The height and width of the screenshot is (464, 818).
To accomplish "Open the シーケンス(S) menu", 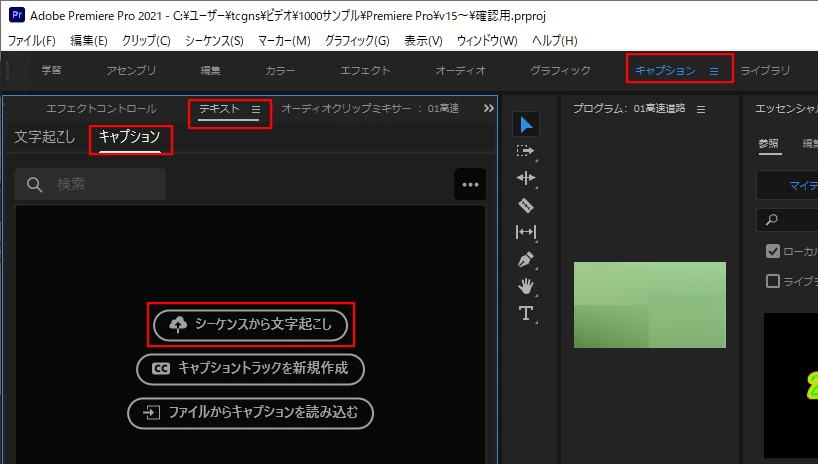I will 214,41.
